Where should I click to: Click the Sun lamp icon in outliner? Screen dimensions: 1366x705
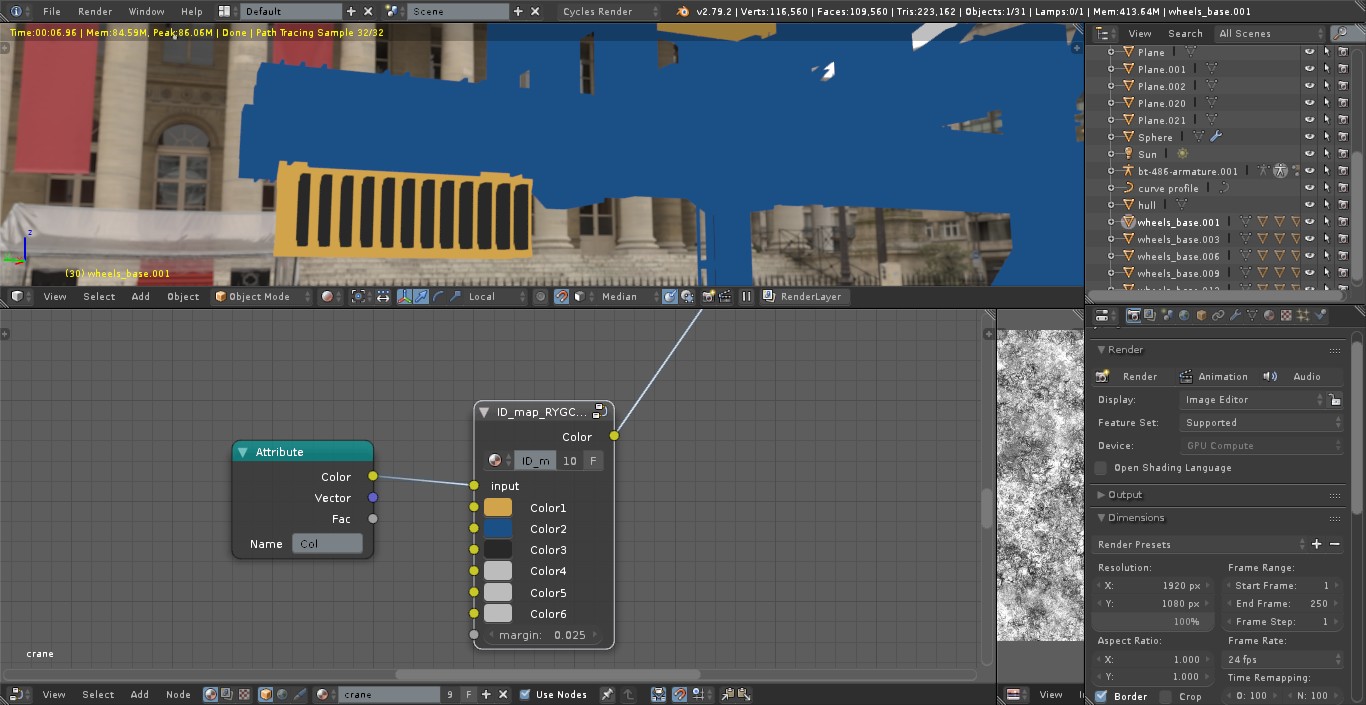pos(1128,154)
